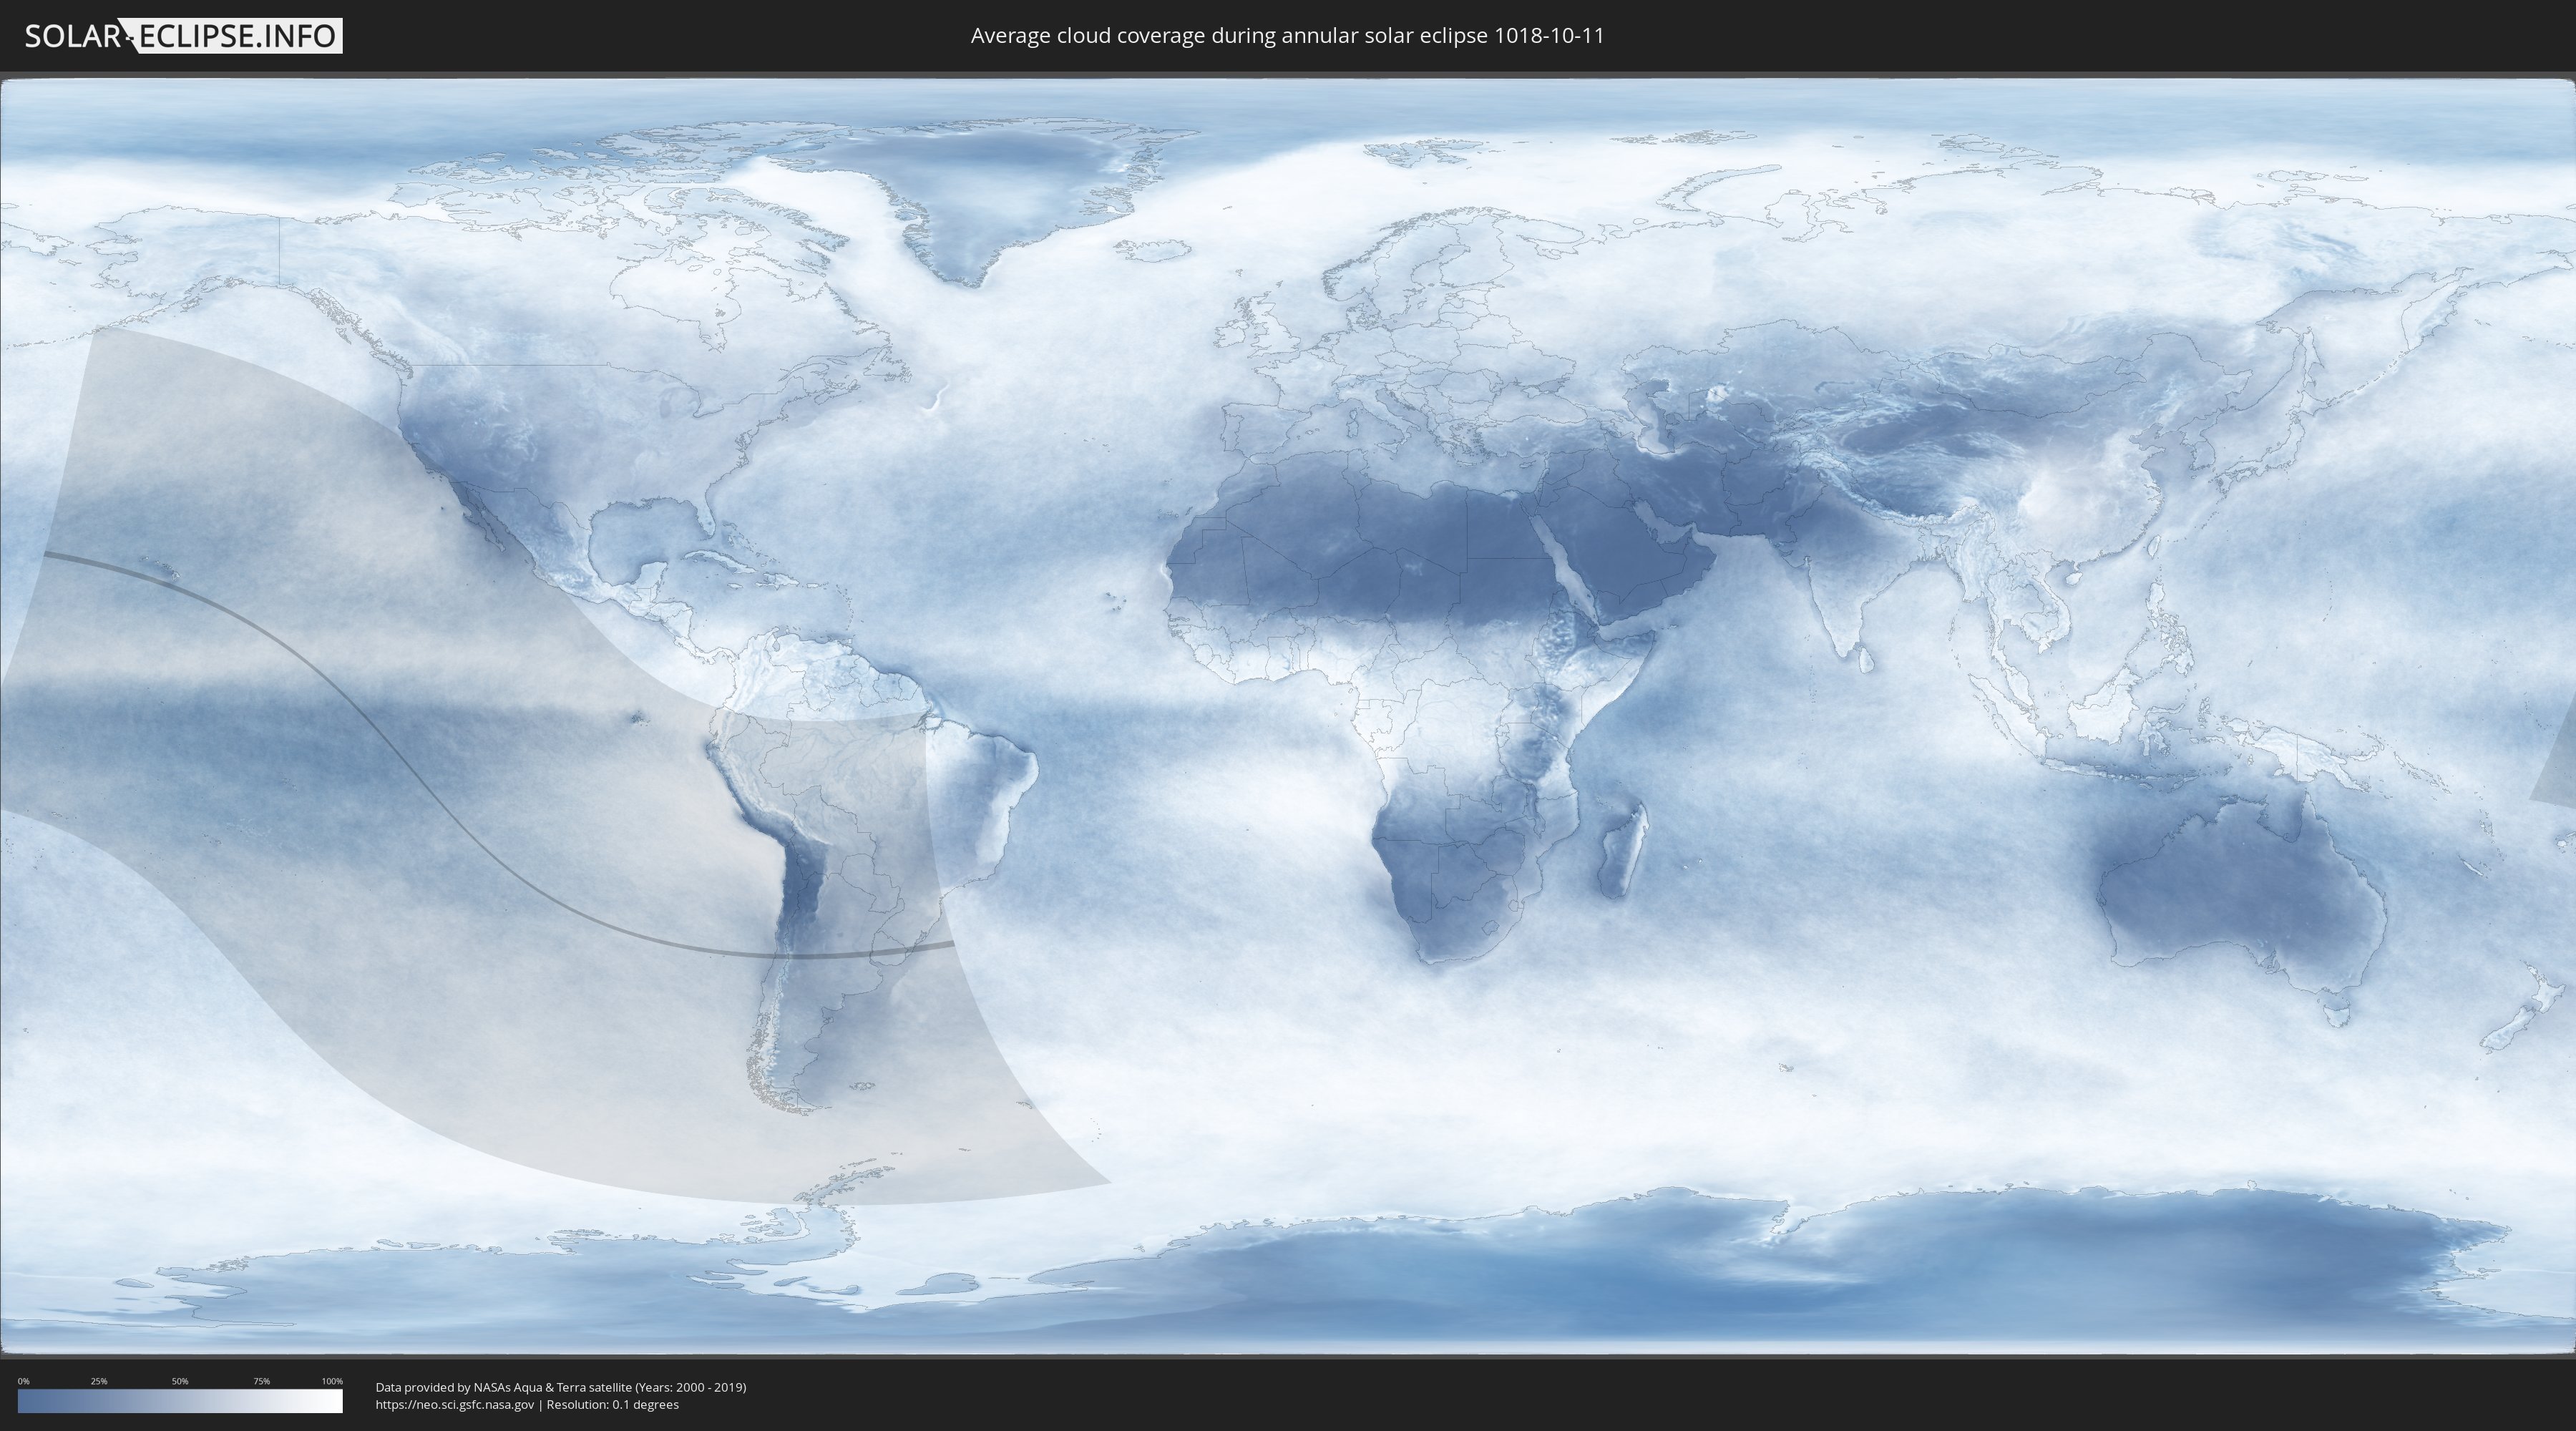Open the neo.sci.gsfc.nasa.gov link
Viewport: 2576px width, 1431px height.
[x=454, y=1405]
